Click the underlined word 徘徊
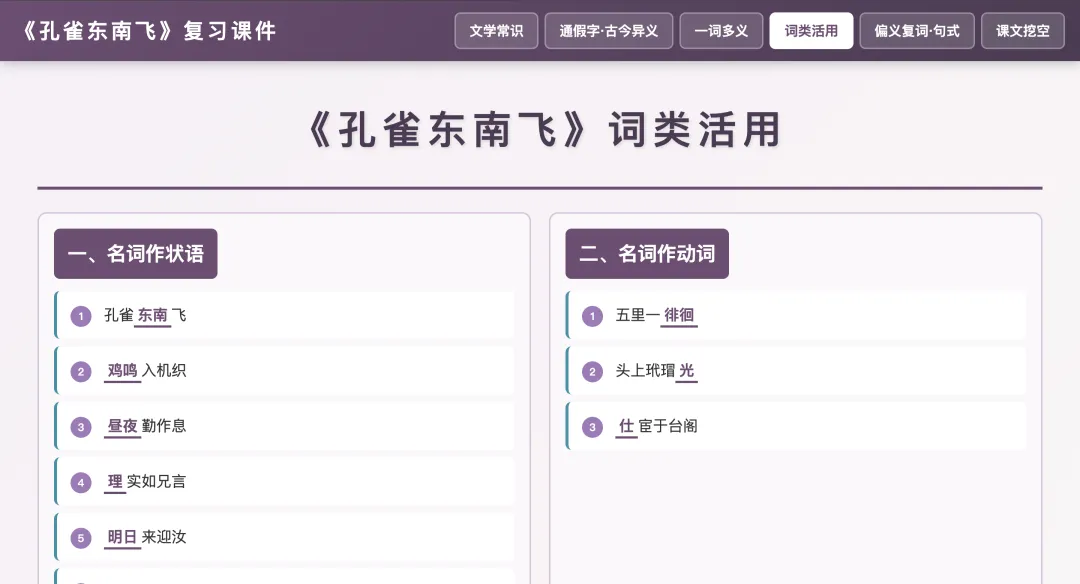This screenshot has width=1080, height=584. 680,316
